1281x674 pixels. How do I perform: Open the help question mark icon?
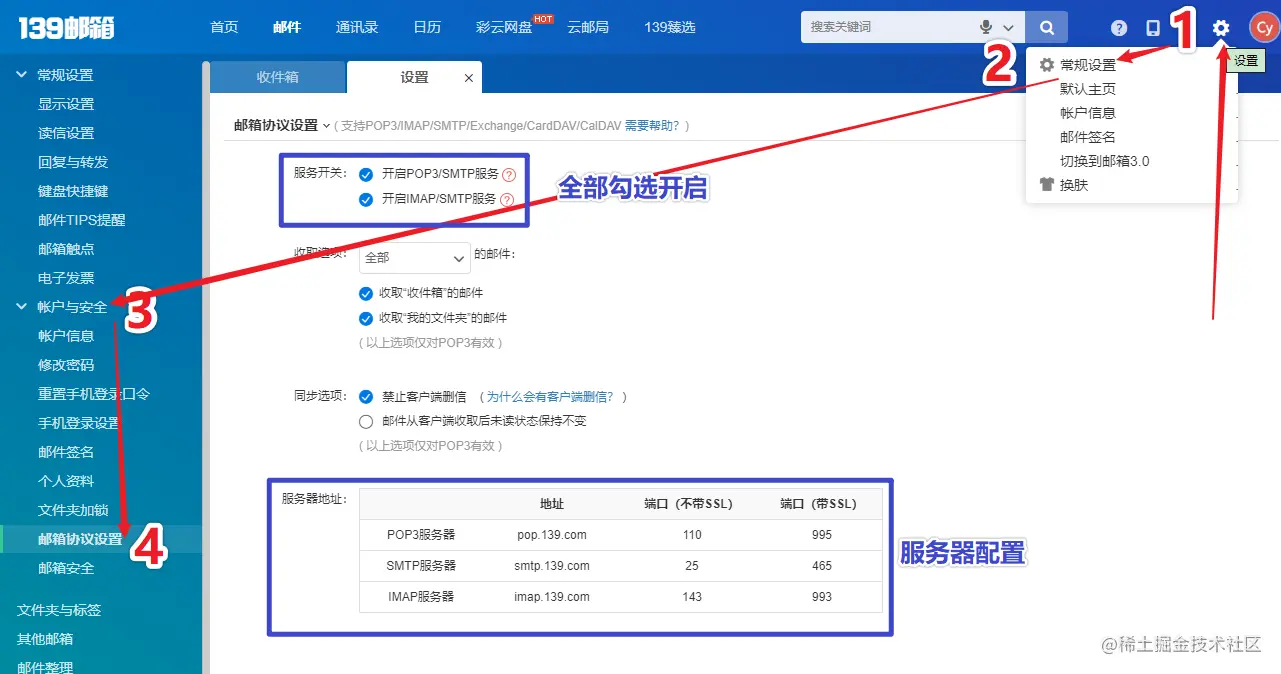(1119, 28)
